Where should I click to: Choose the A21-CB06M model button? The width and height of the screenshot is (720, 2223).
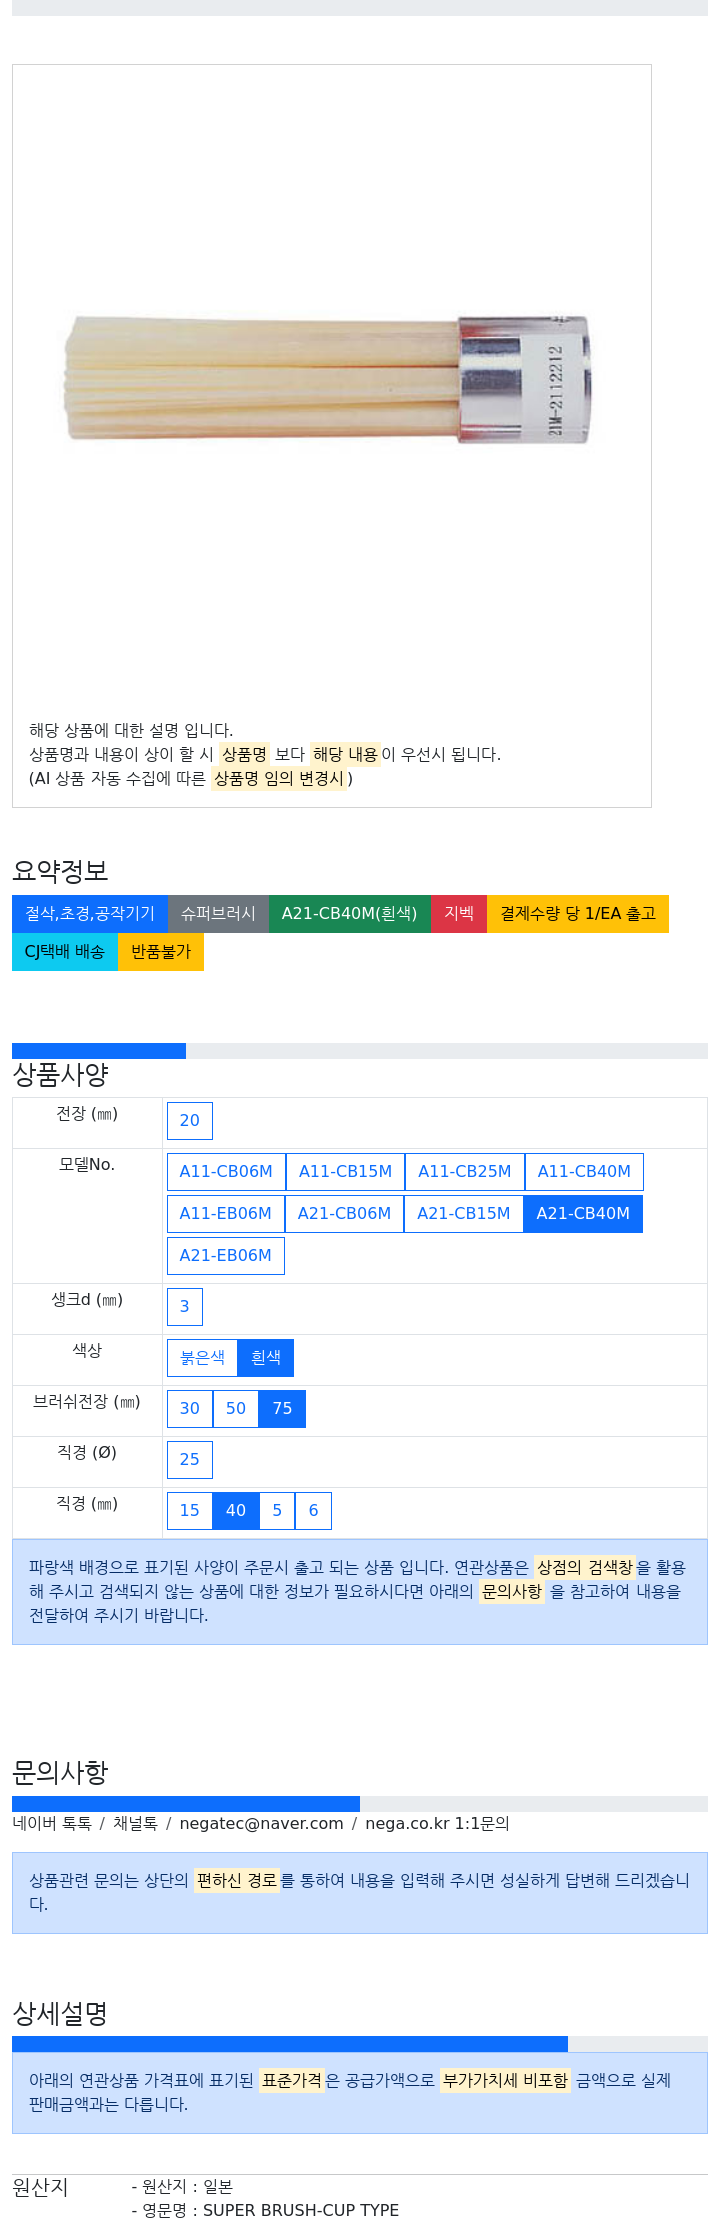click(344, 1214)
